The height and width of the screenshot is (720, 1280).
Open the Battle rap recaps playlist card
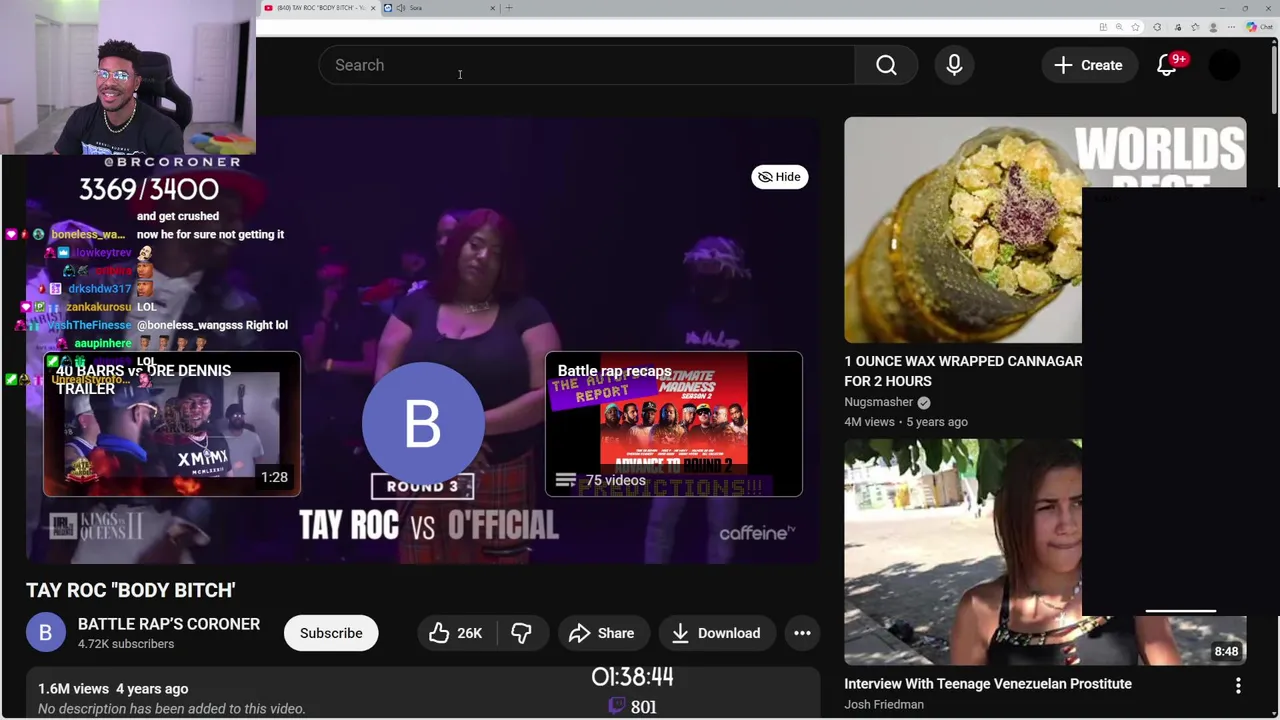click(x=673, y=424)
